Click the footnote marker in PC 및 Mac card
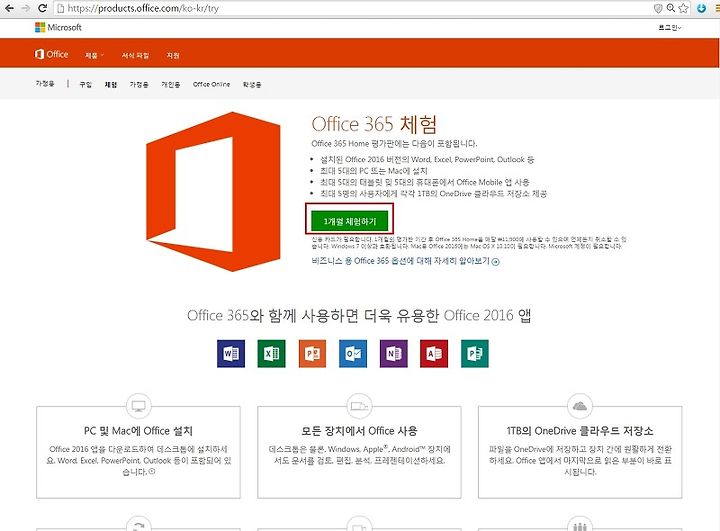 tap(152, 471)
